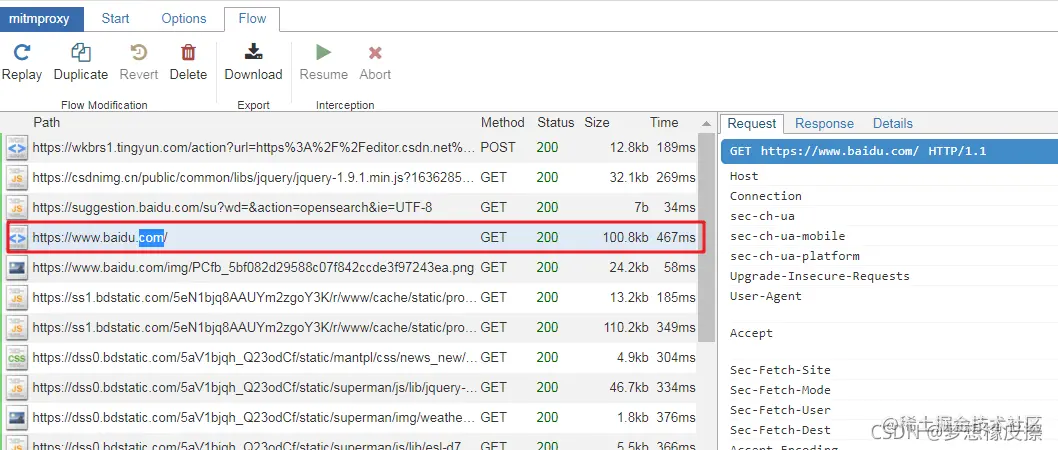1058x450 pixels.
Task: Sort flows by Path column header
Action: pos(47,122)
